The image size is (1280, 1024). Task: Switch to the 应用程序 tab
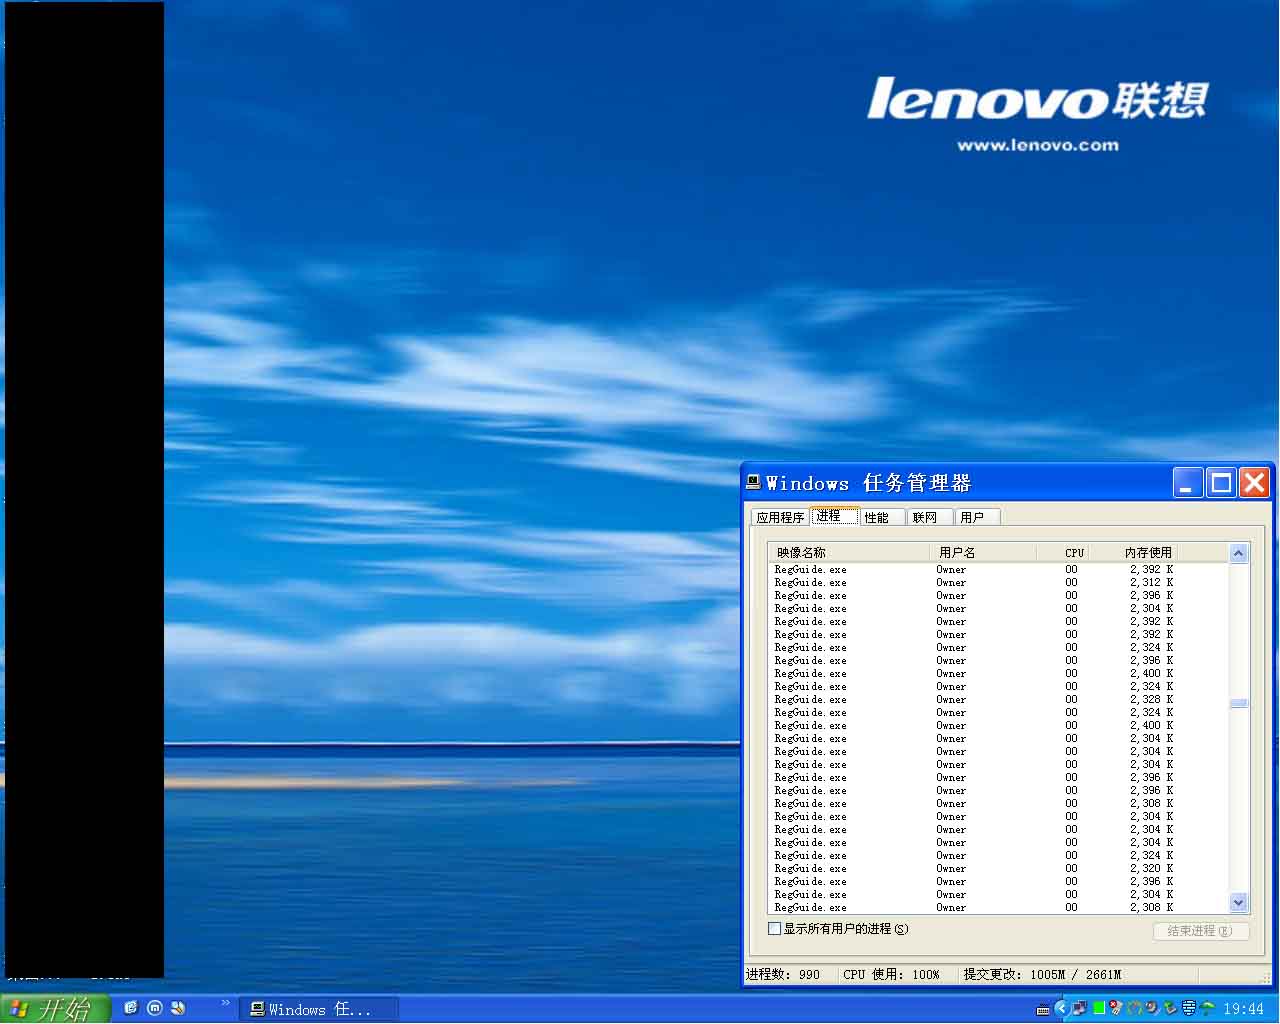pyautogui.click(x=780, y=517)
